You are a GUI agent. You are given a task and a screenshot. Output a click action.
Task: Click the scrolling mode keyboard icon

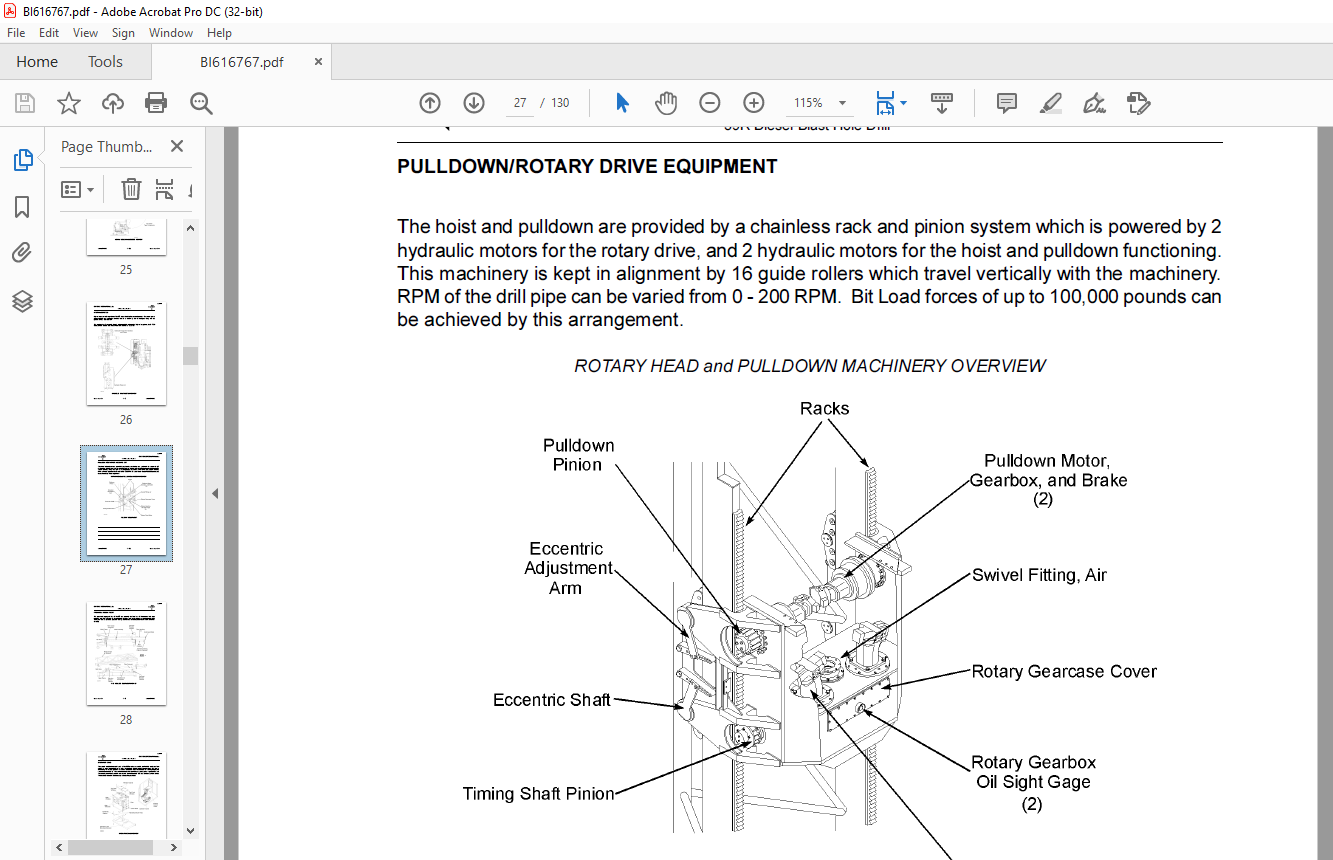tap(941, 103)
